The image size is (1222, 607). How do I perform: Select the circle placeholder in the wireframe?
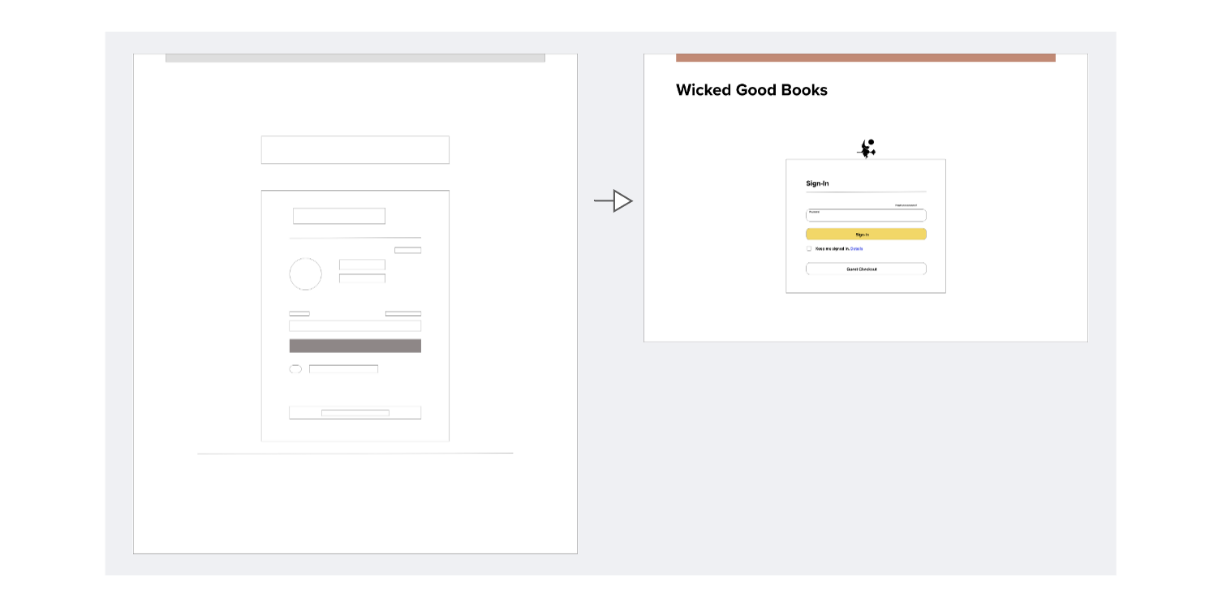point(305,274)
